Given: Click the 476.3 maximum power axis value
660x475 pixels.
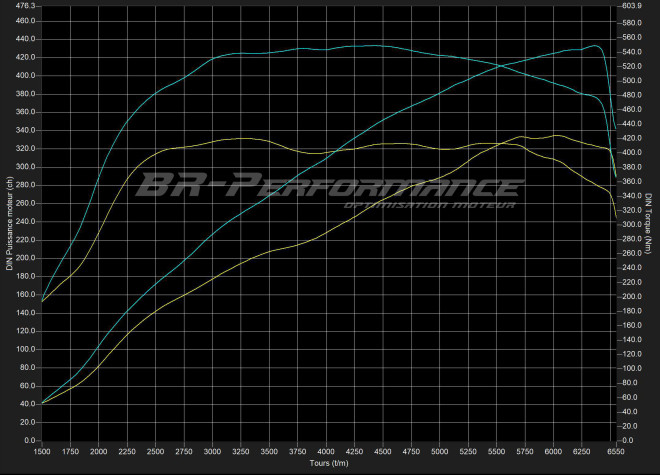Looking at the screenshot, I should tap(26, 6).
